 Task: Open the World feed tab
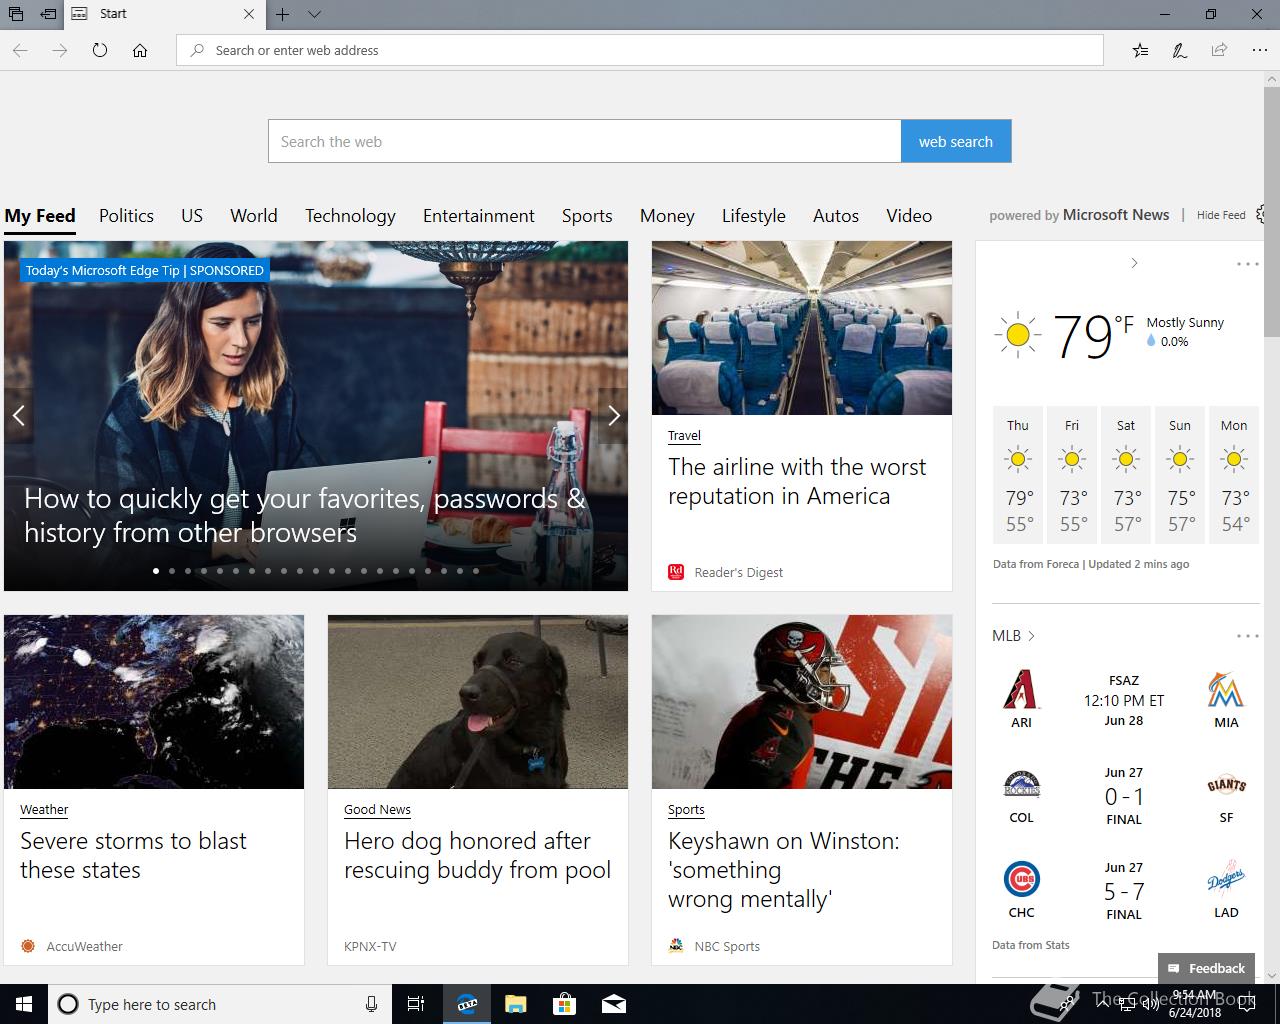(254, 216)
